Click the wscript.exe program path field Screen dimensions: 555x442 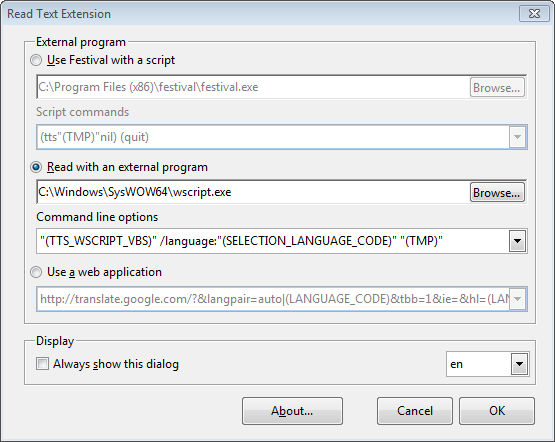click(253, 192)
